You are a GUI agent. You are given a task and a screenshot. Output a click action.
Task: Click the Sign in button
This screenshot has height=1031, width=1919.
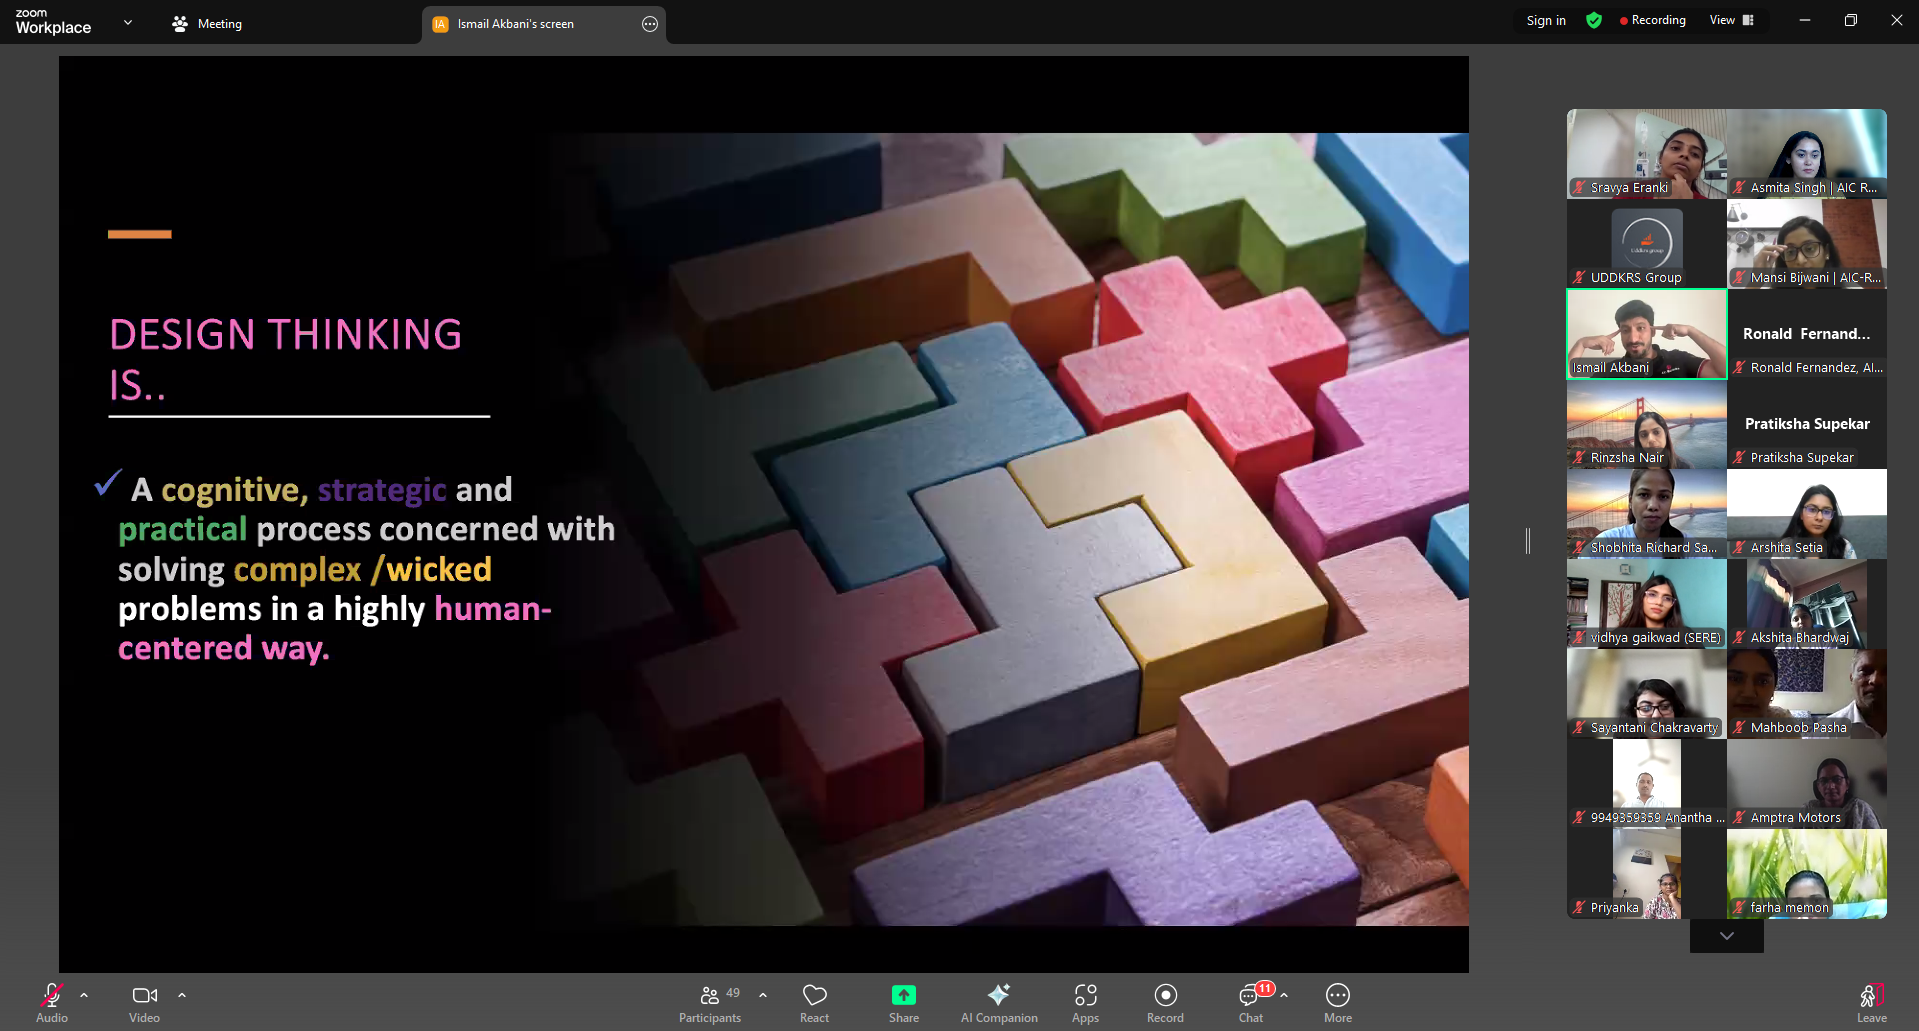(1546, 20)
